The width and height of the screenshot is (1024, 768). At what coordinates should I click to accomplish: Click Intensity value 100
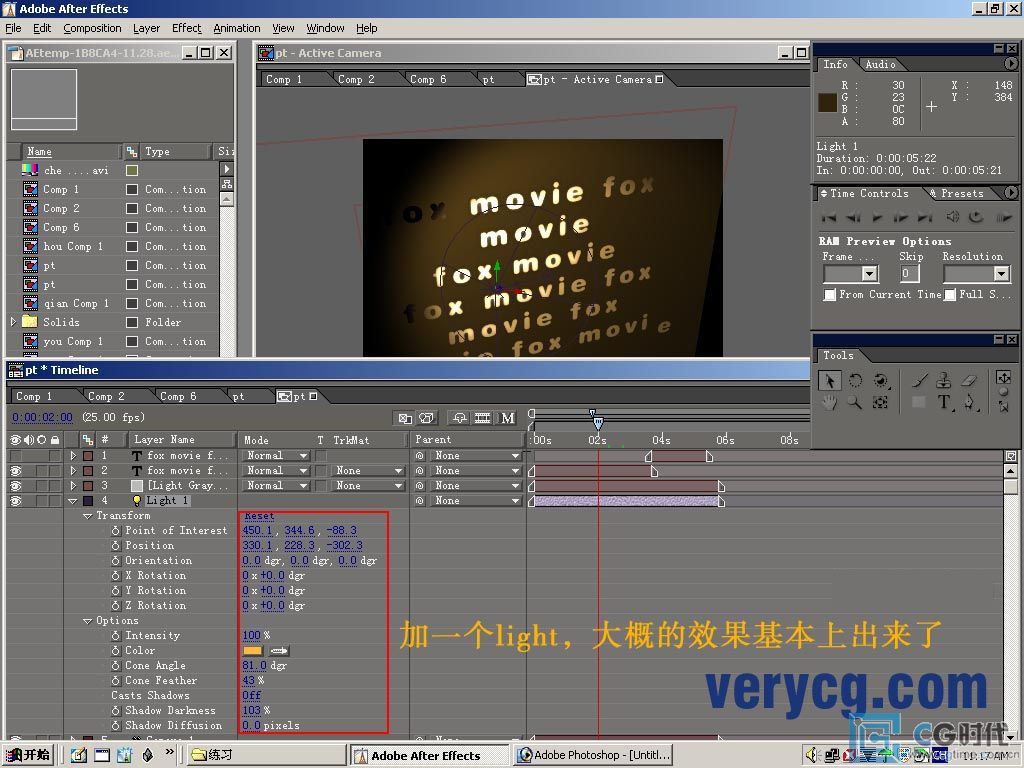[x=251, y=635]
